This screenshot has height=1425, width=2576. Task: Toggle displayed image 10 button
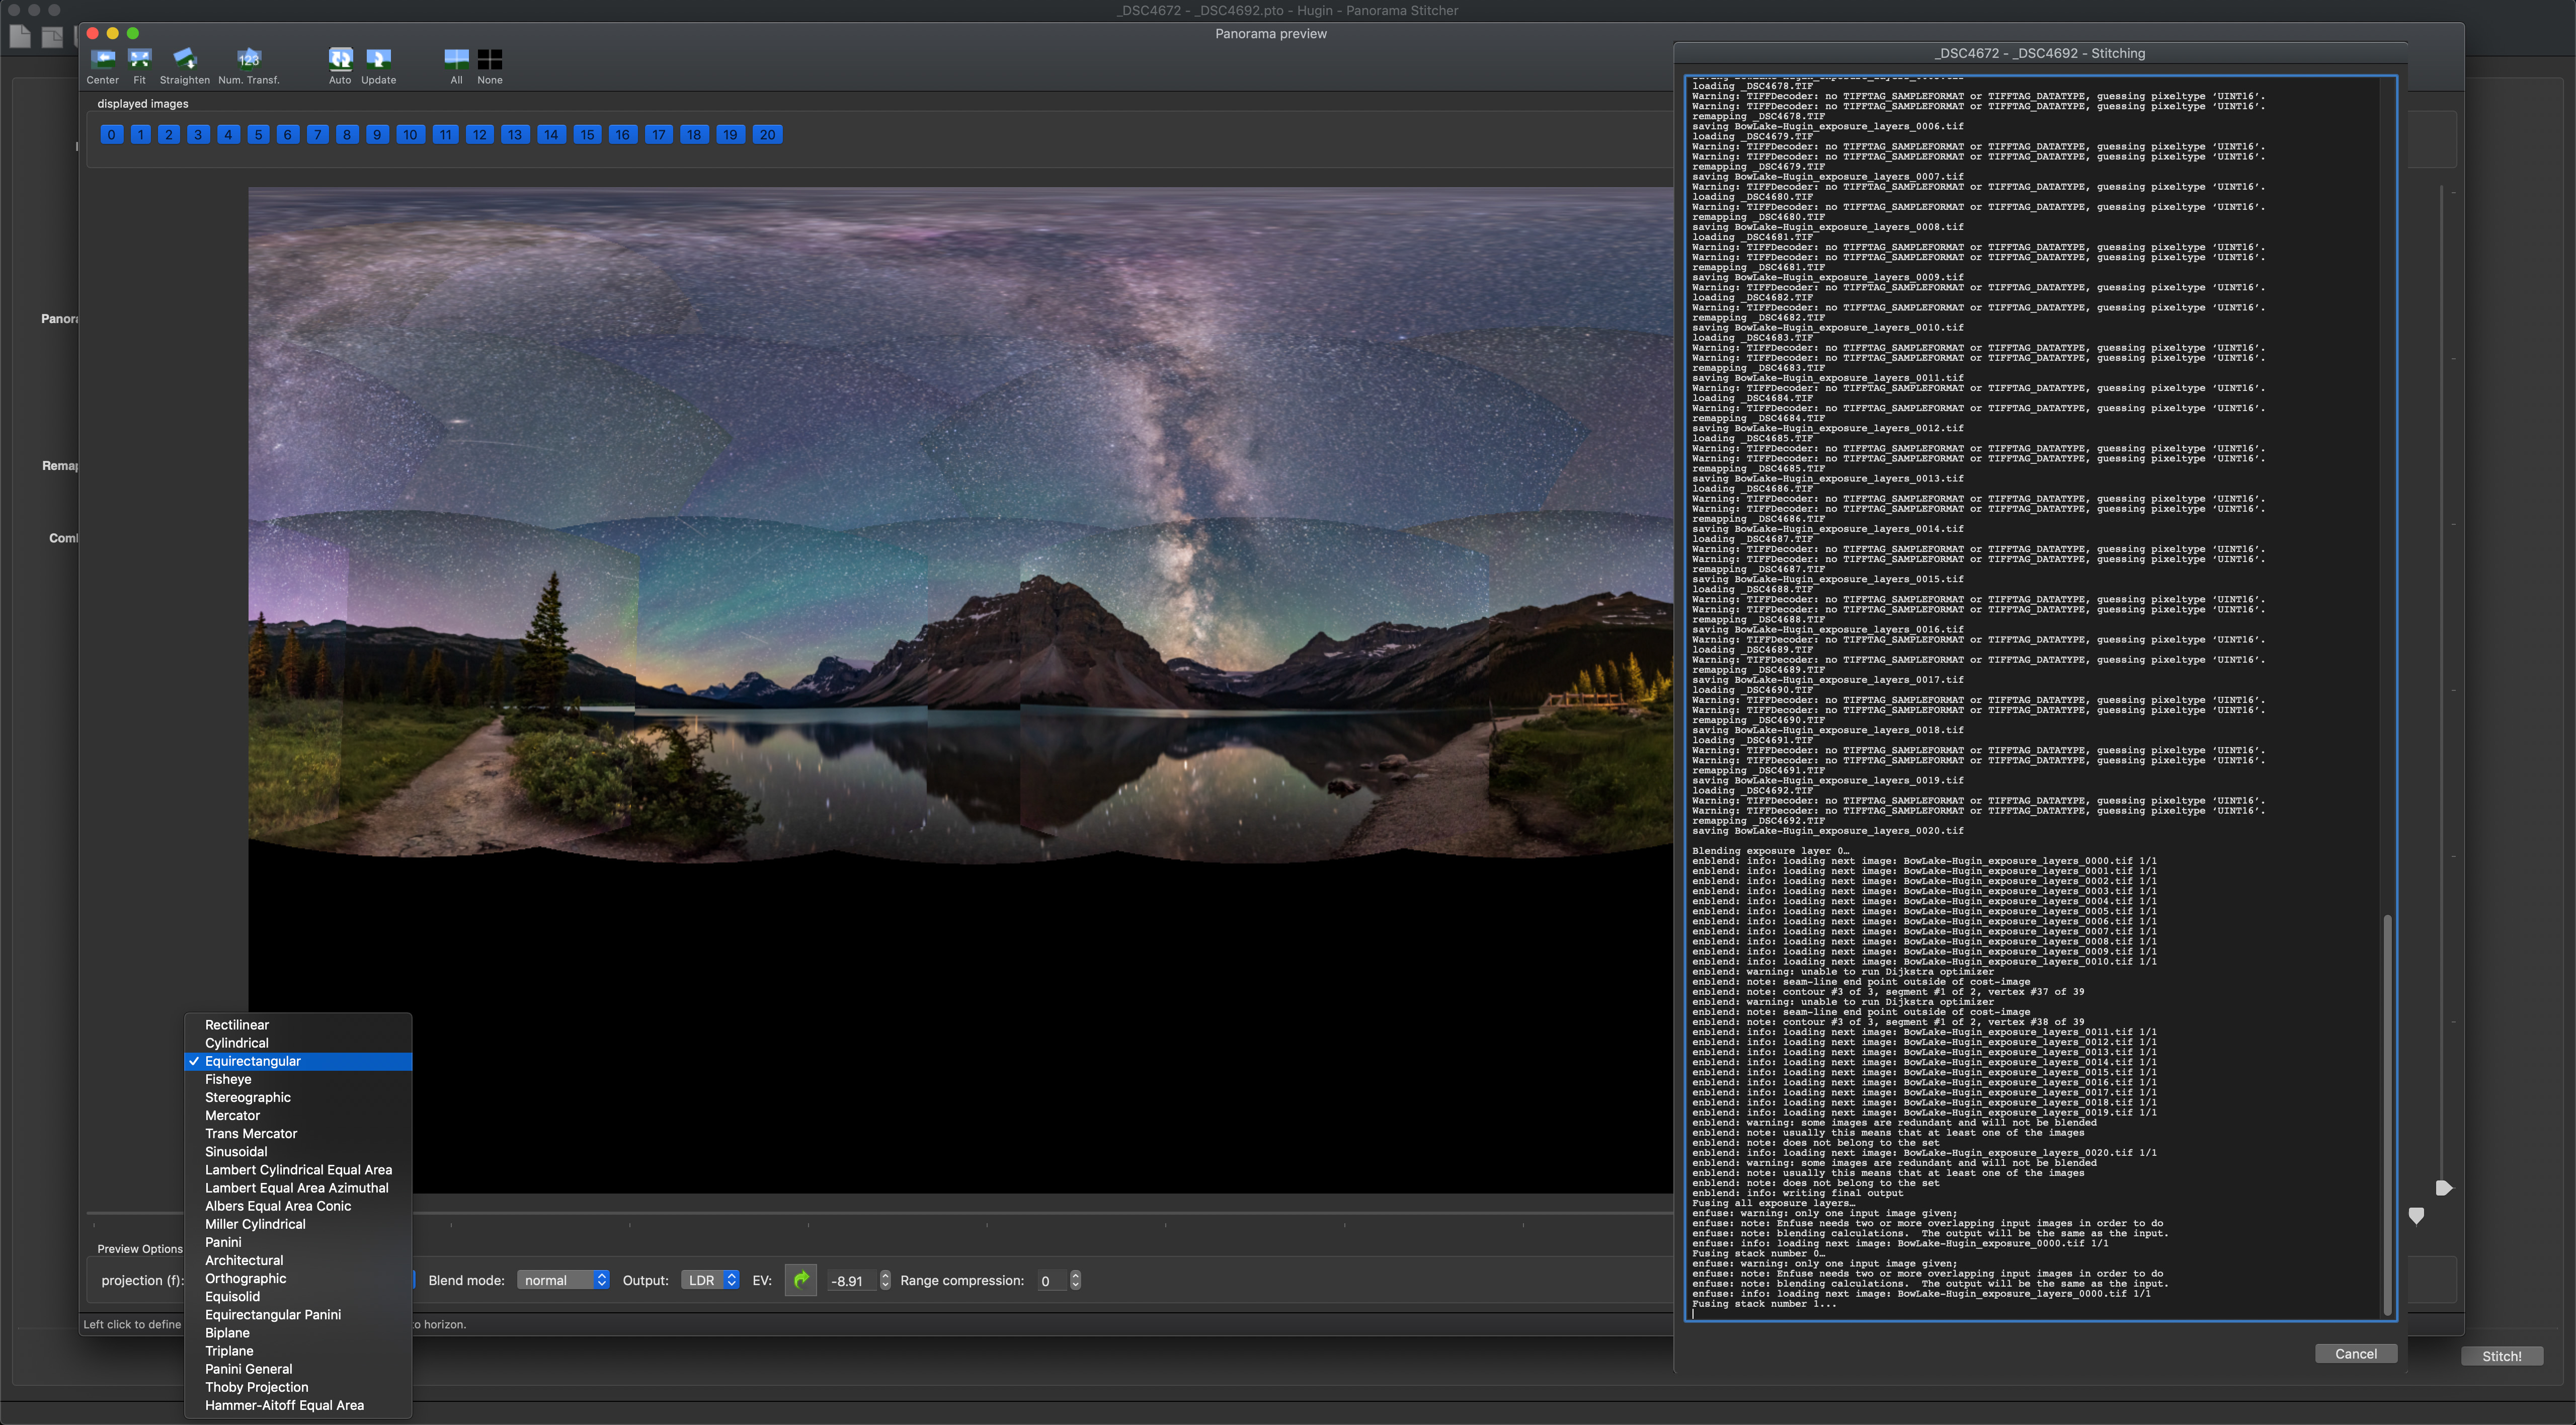point(410,134)
